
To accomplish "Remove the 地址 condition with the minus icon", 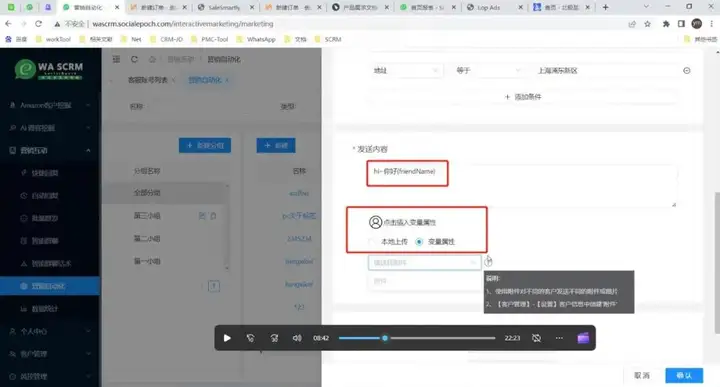I will tap(686, 70).
